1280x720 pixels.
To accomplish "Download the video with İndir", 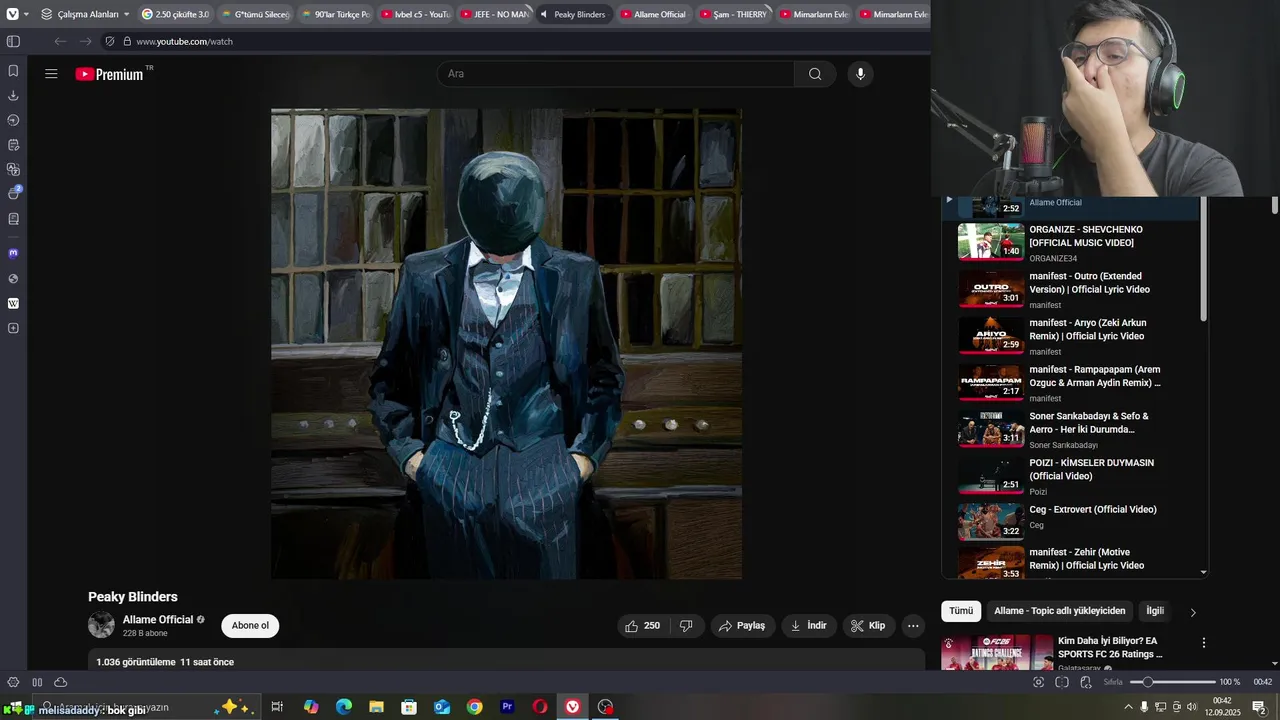I will tap(809, 626).
